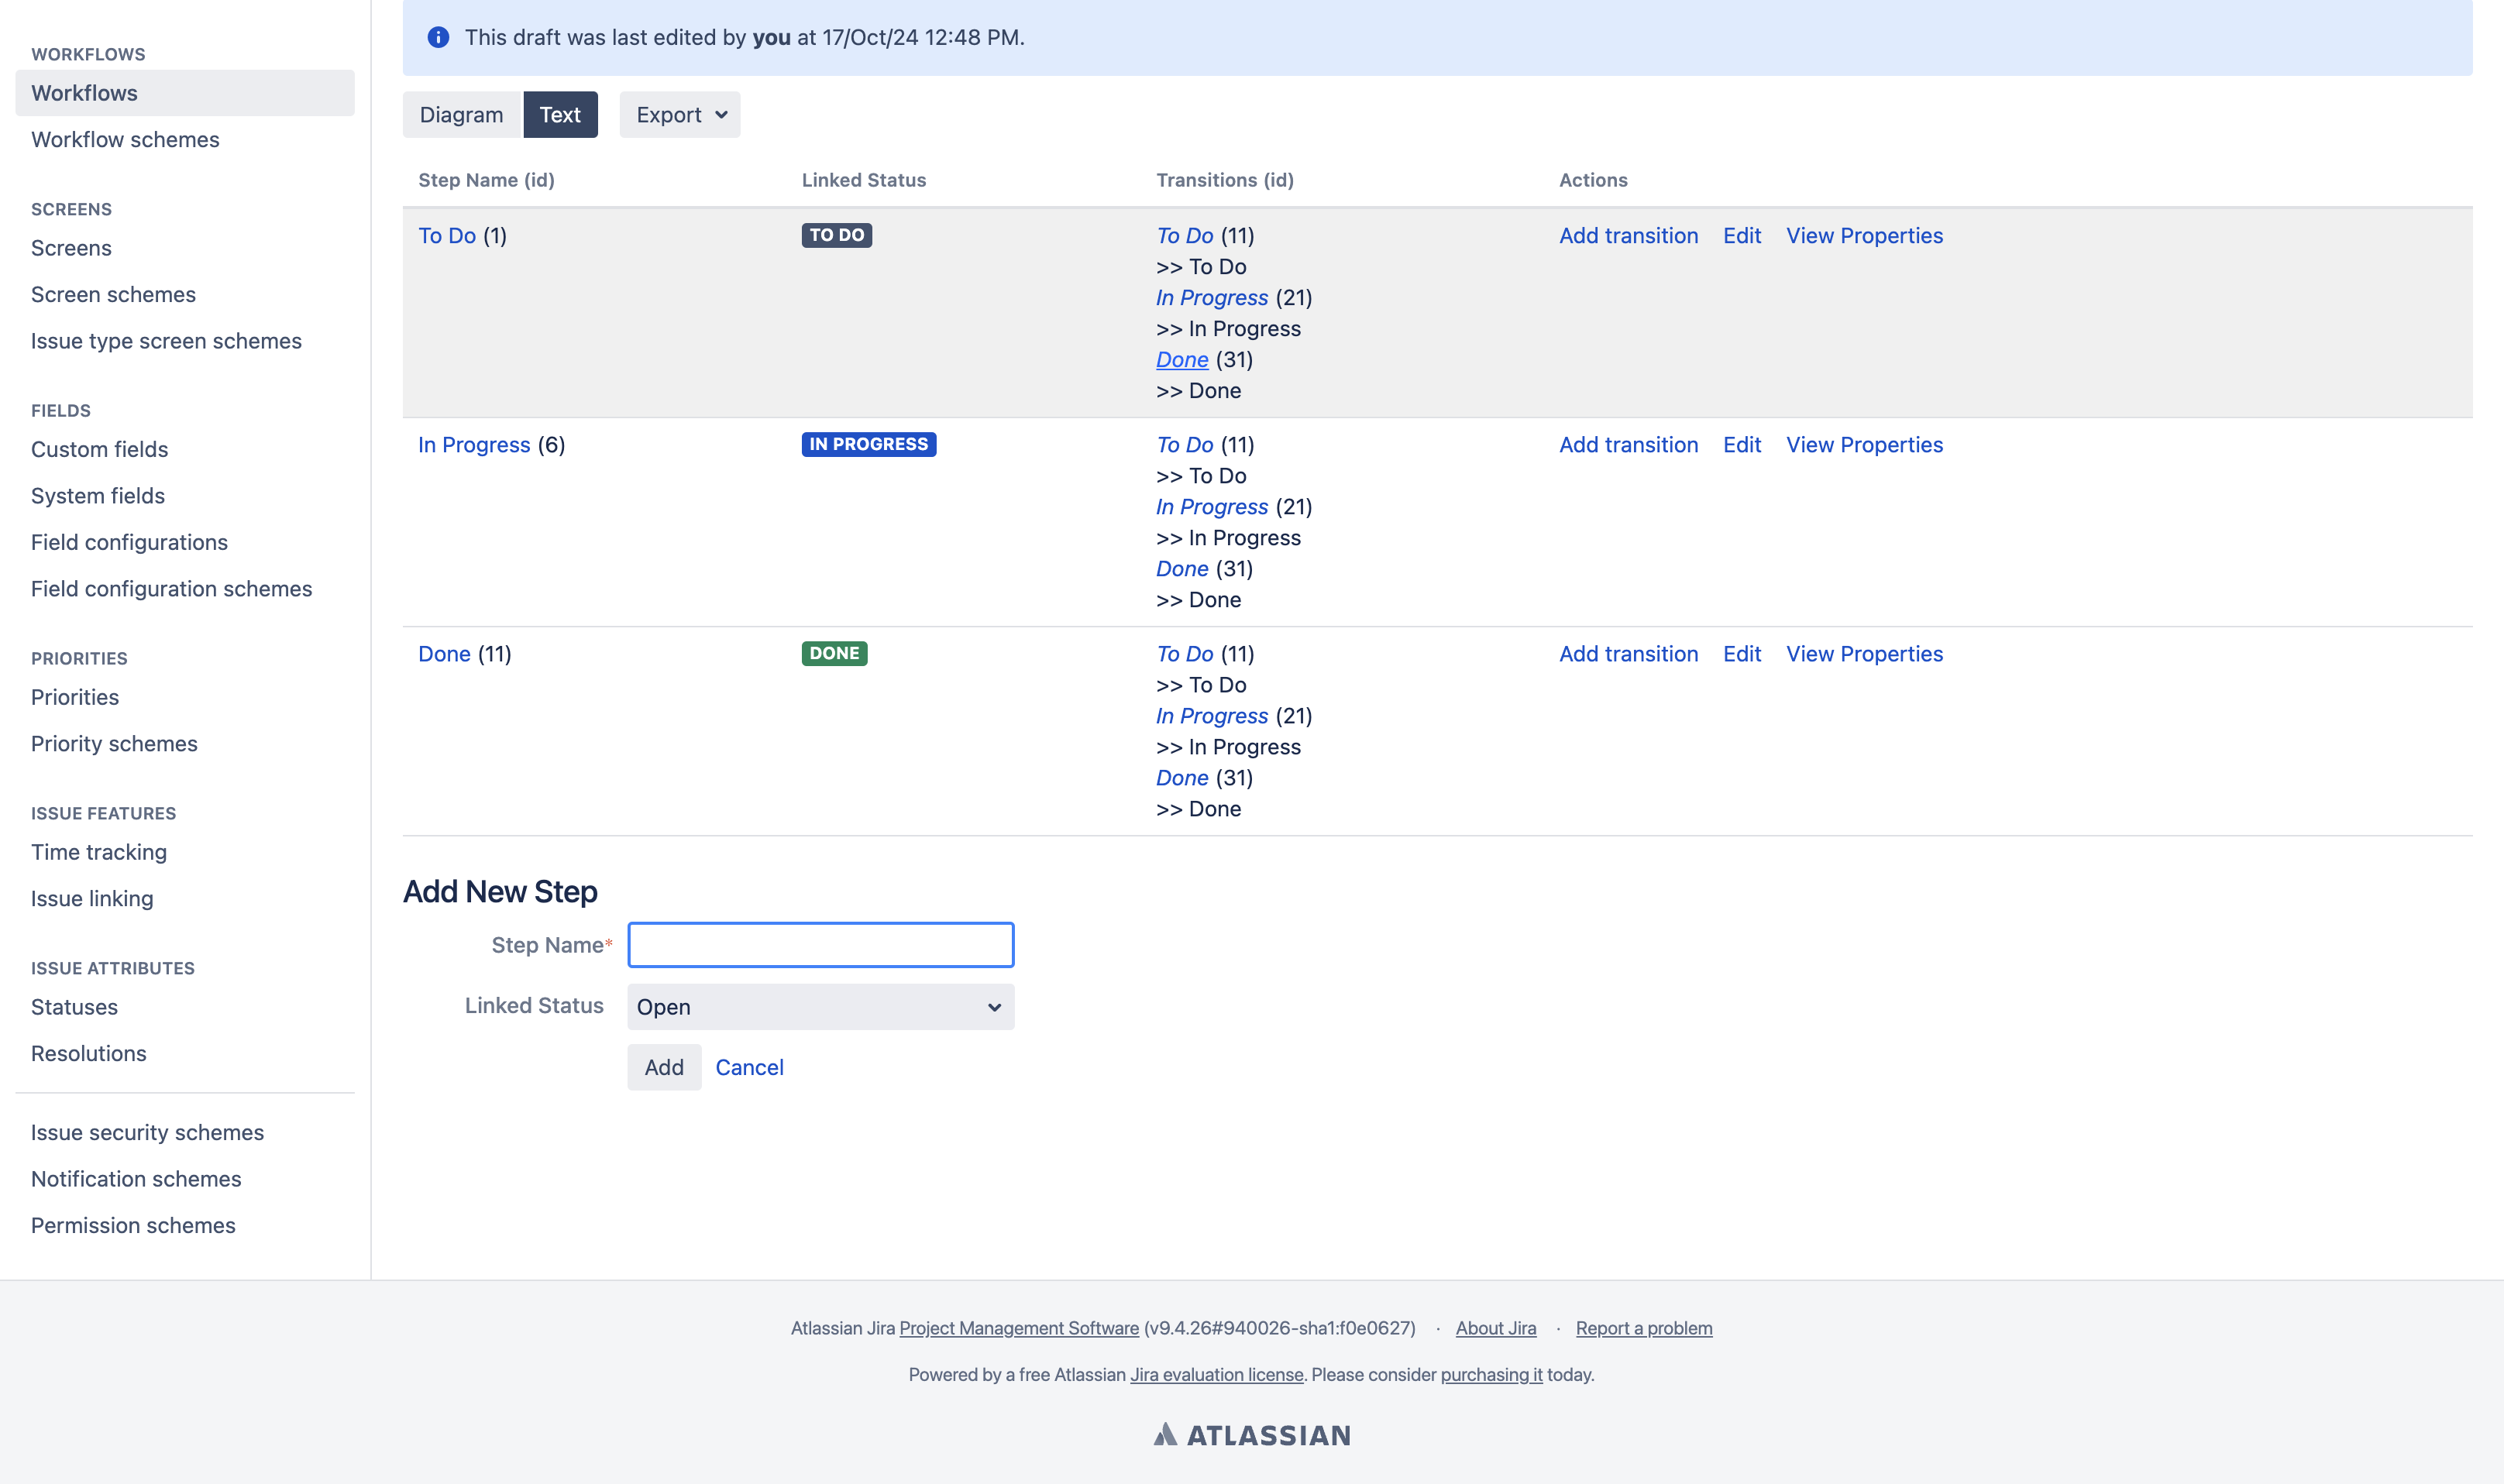This screenshot has height=1484, width=2504.
Task: Click the In Progress step name link
Action: pyautogui.click(x=473, y=444)
